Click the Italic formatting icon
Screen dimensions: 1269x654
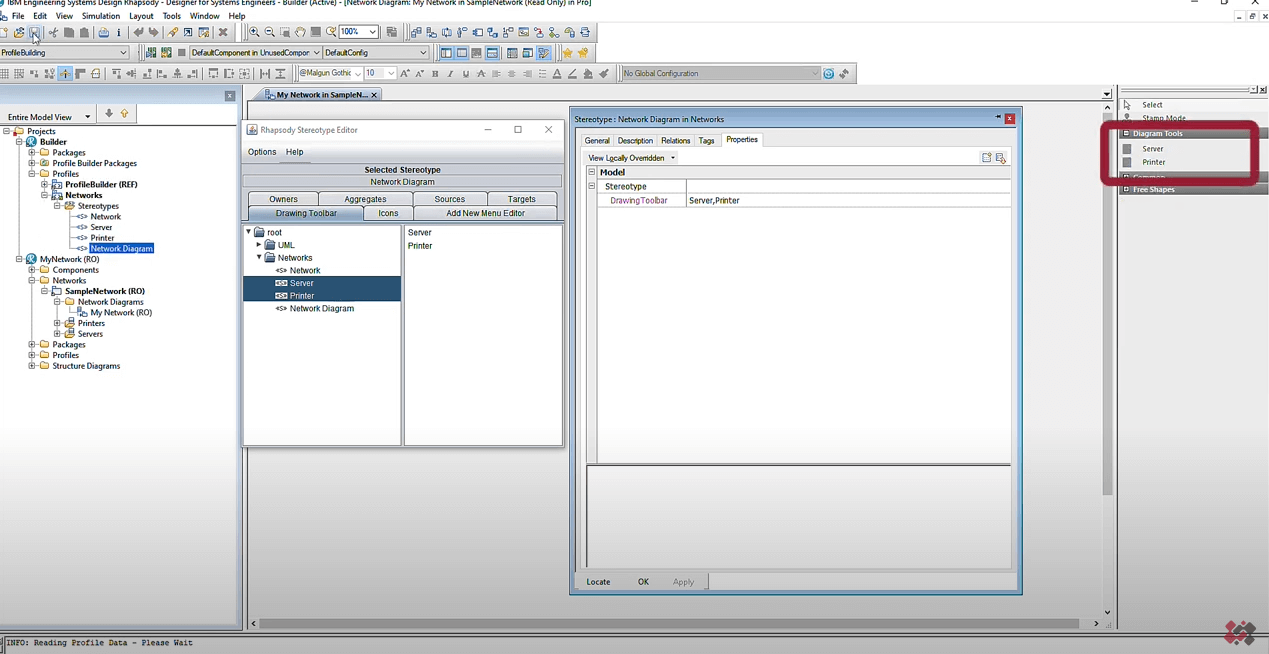[450, 73]
